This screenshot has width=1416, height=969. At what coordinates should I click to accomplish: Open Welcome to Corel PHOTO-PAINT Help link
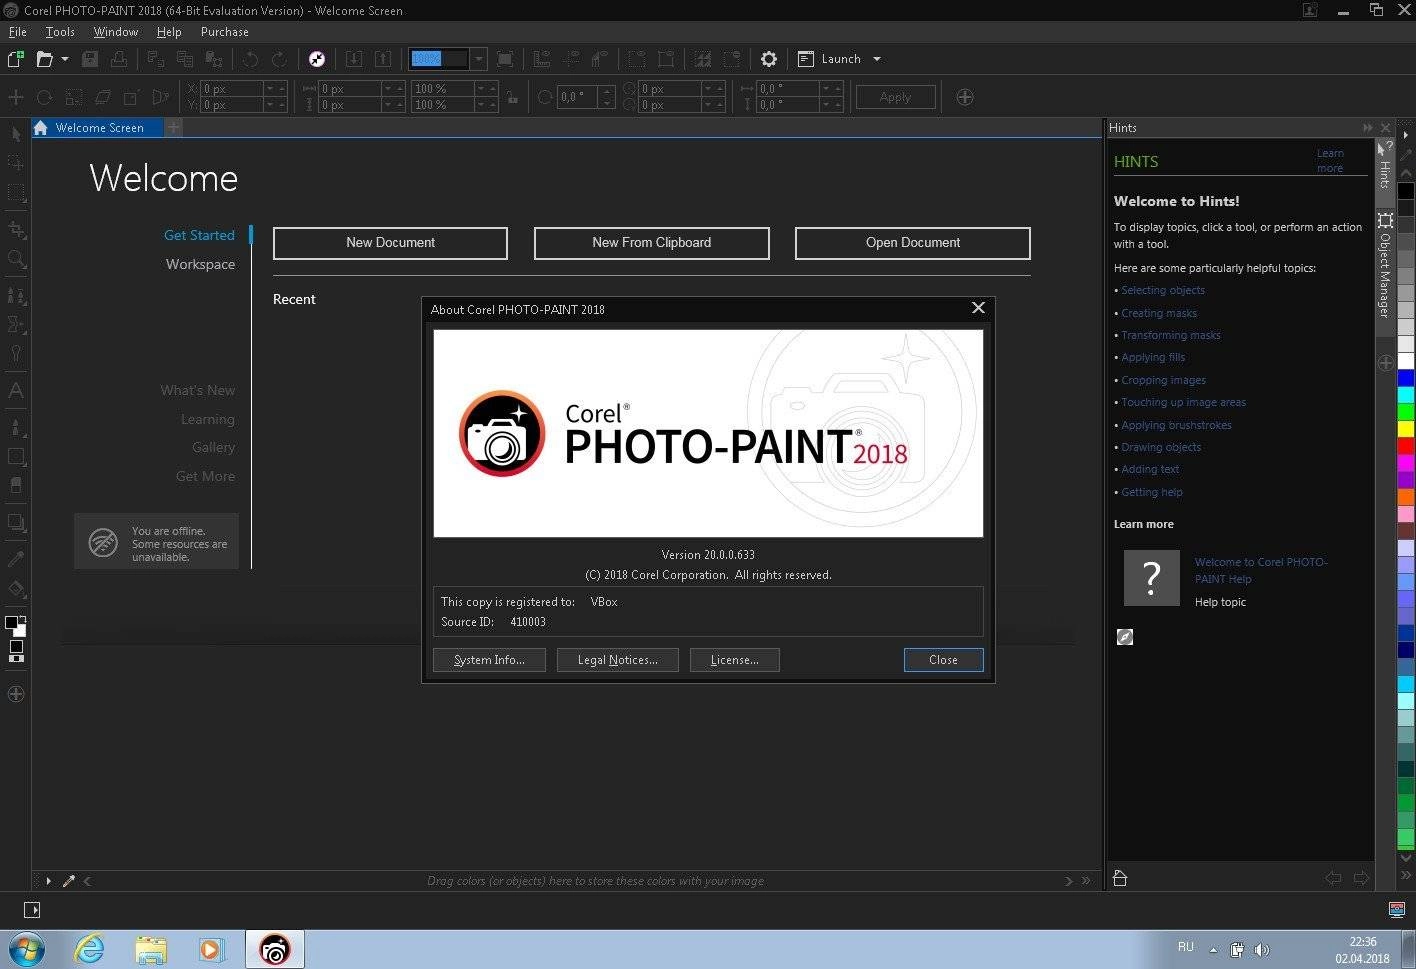point(1261,570)
